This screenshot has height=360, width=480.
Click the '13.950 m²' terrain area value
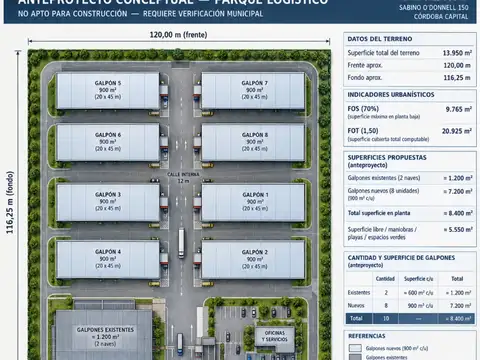coord(457,53)
